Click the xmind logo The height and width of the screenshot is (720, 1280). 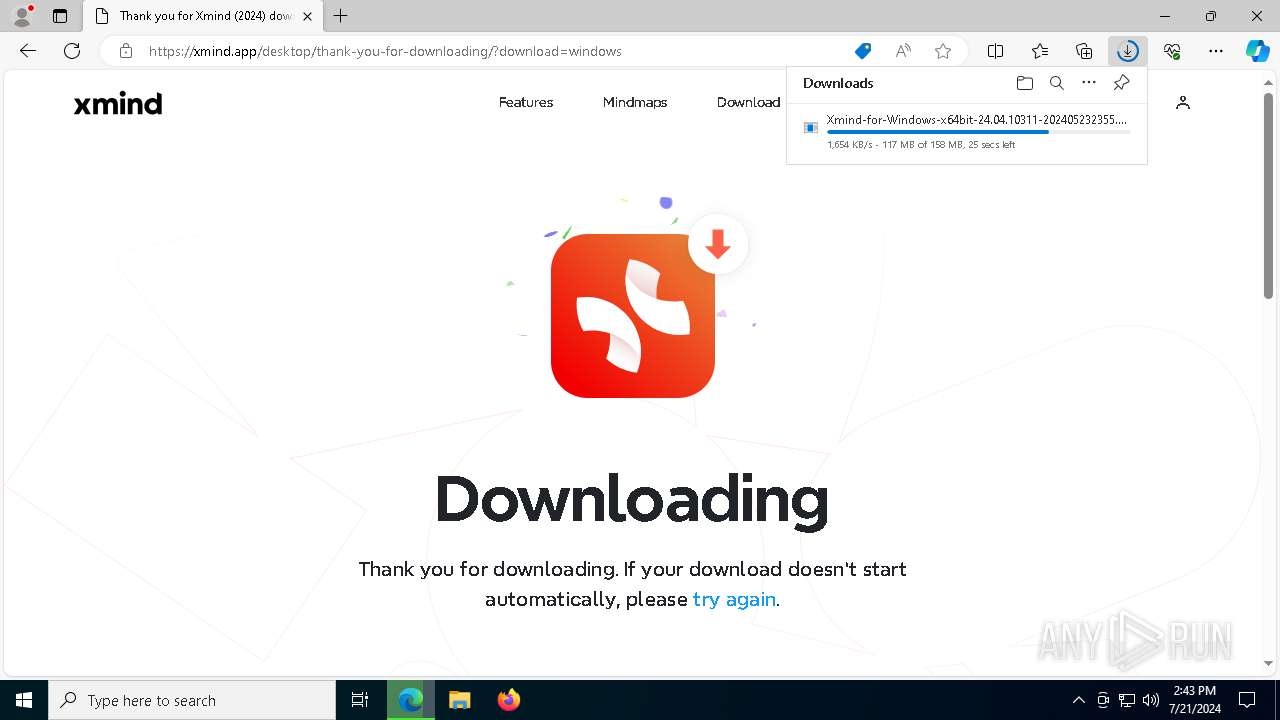pos(118,103)
